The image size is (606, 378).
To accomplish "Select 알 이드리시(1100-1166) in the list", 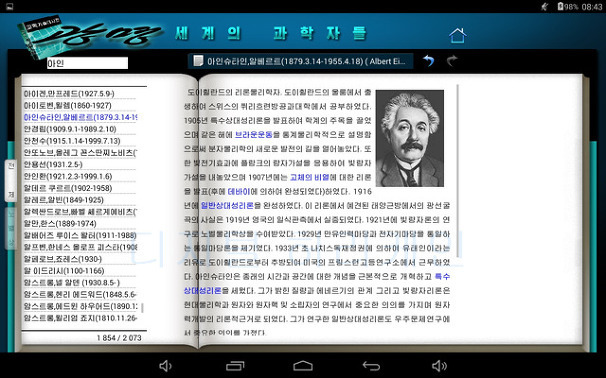I will tap(64, 271).
